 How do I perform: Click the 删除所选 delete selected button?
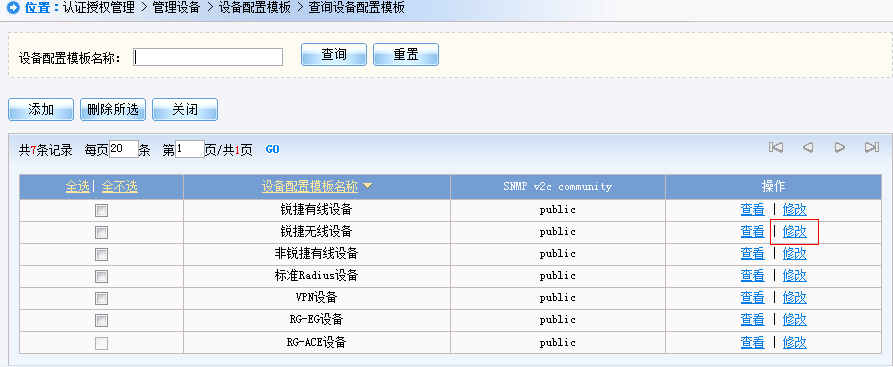coord(113,109)
